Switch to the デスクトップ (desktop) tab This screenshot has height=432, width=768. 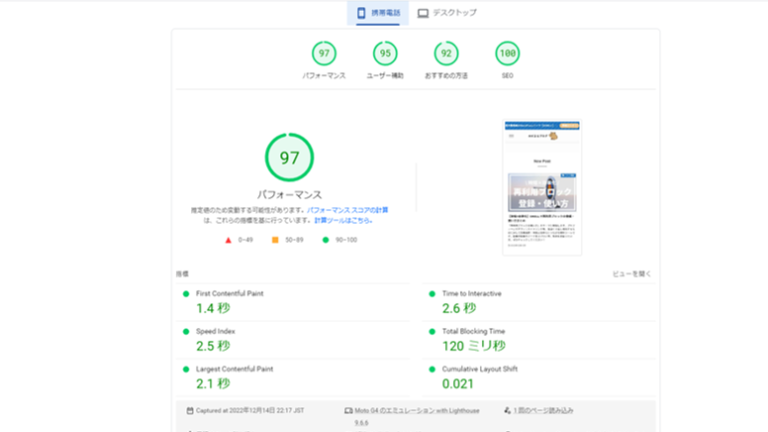pos(447,13)
